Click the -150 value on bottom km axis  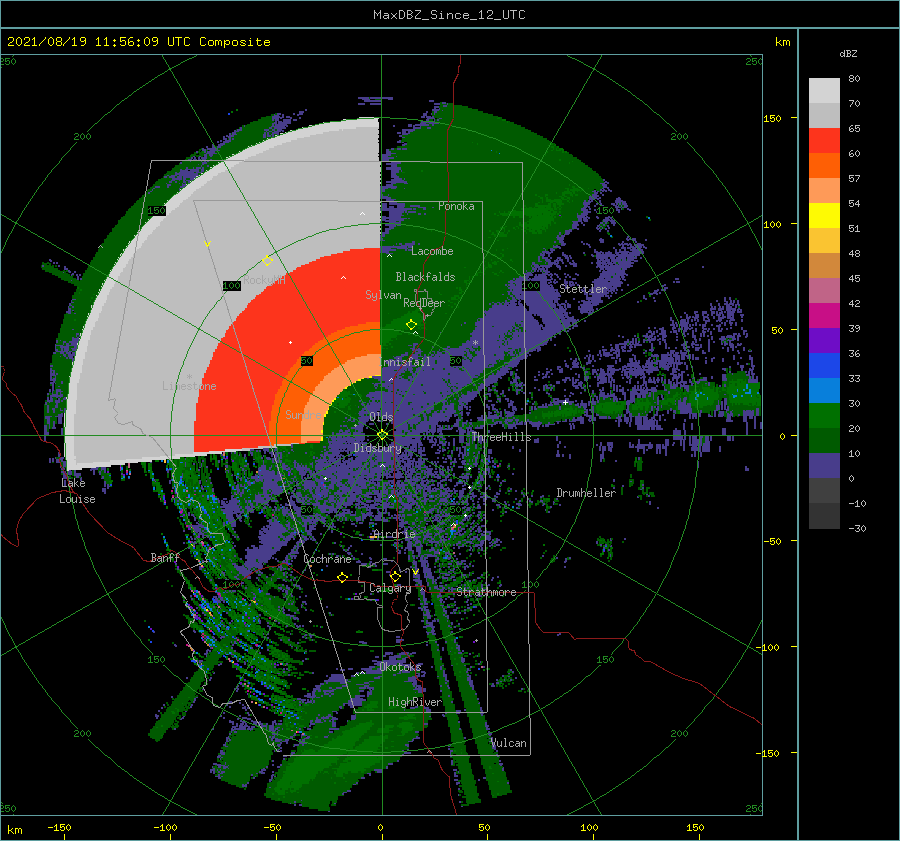tap(59, 827)
